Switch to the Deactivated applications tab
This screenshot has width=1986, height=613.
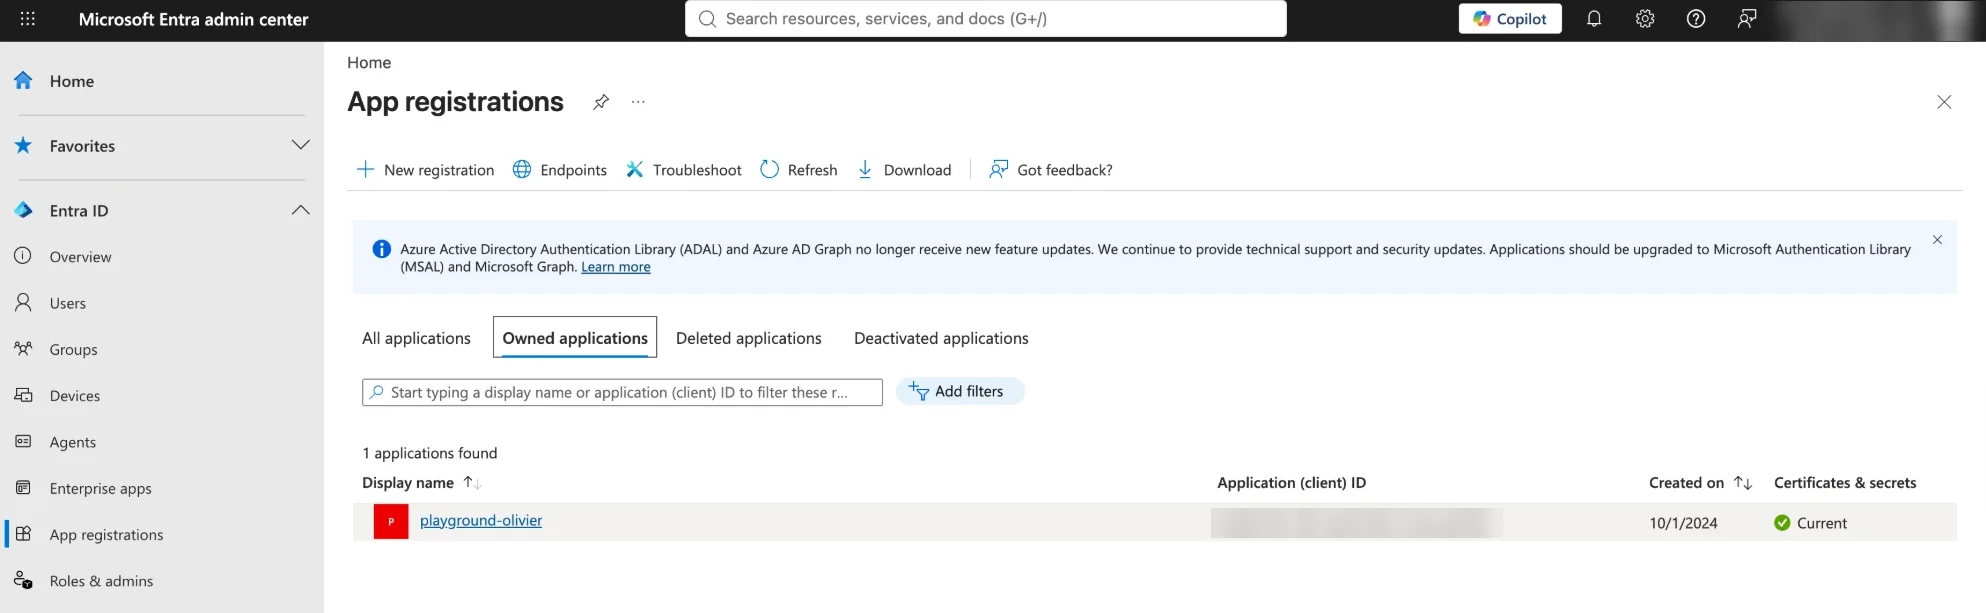point(941,338)
